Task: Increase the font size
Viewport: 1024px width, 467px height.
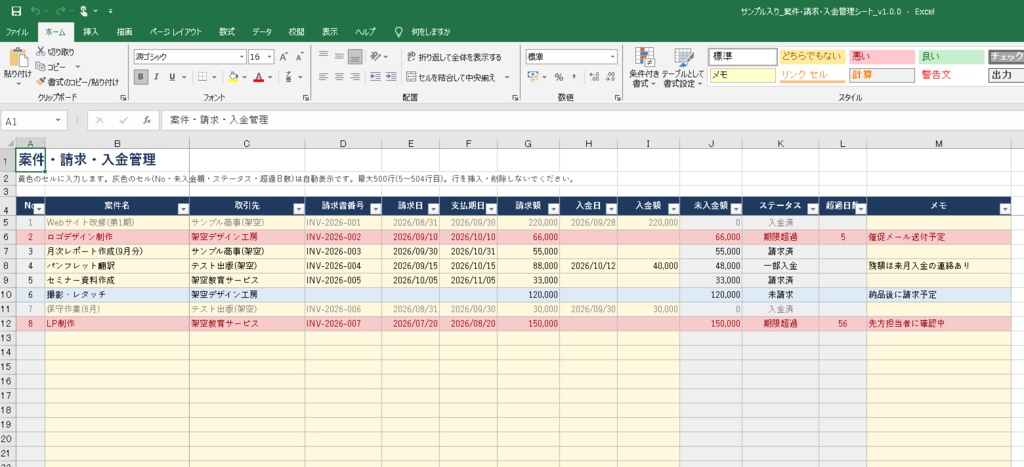Action: click(284, 57)
